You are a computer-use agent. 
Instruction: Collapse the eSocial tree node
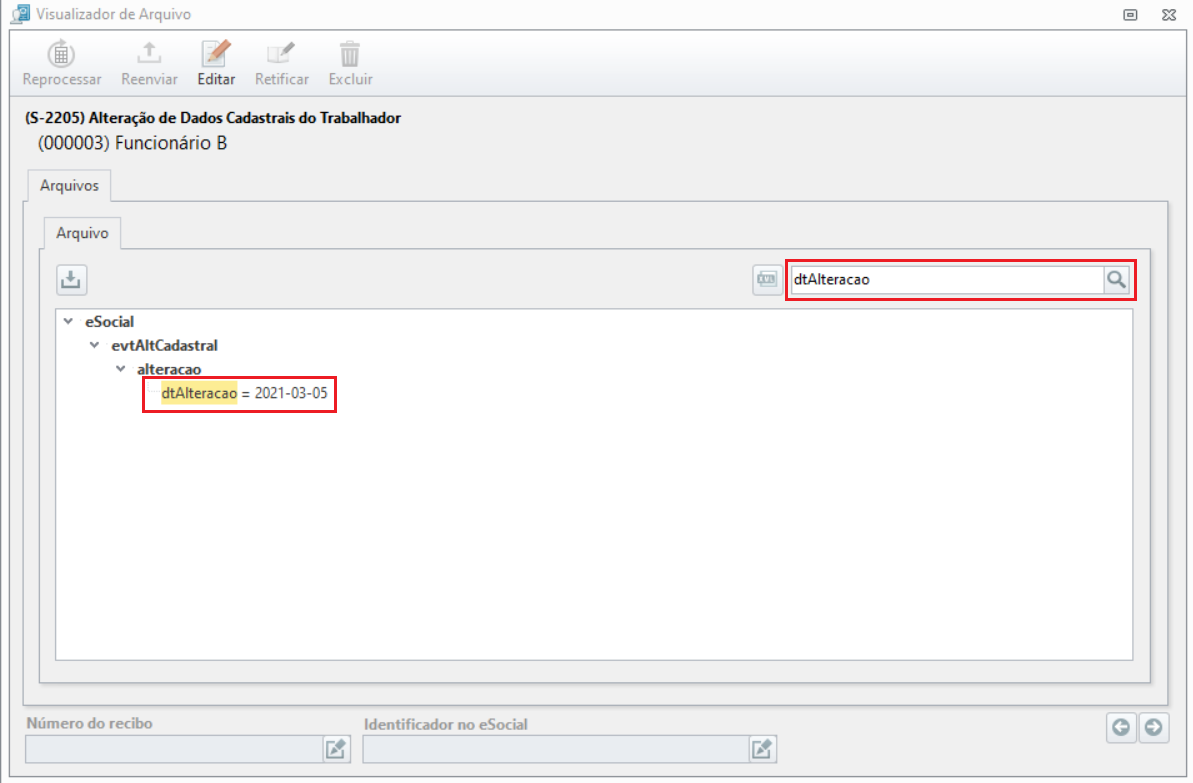pyautogui.click(x=68, y=321)
